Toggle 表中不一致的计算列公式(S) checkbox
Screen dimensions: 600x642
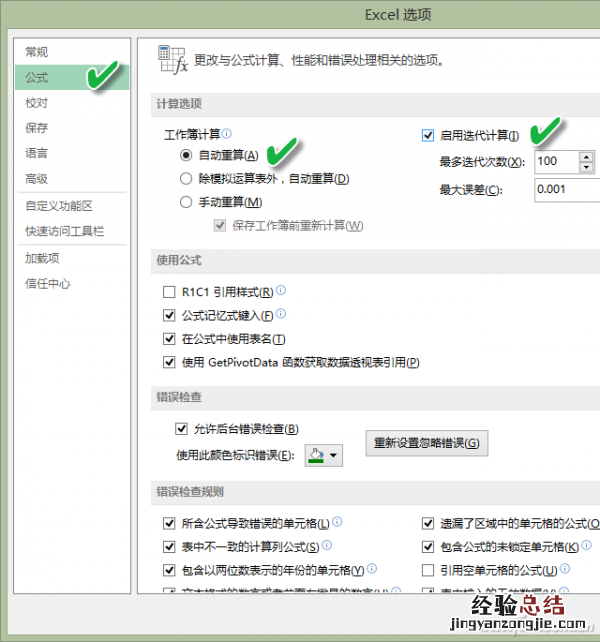(x=169, y=547)
